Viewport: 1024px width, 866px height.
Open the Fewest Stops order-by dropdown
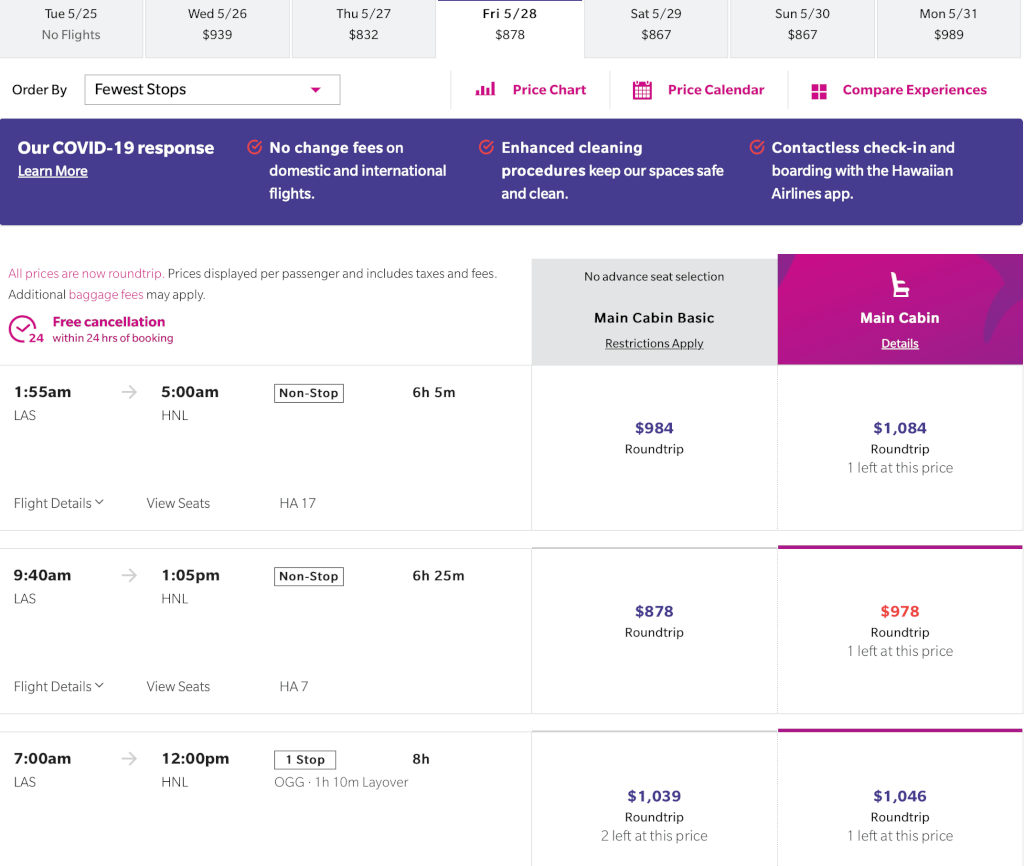[212, 89]
